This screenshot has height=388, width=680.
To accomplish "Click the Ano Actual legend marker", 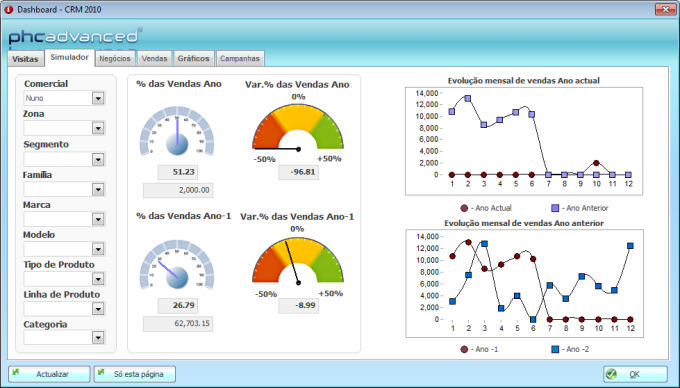I will pyautogui.click(x=464, y=208).
